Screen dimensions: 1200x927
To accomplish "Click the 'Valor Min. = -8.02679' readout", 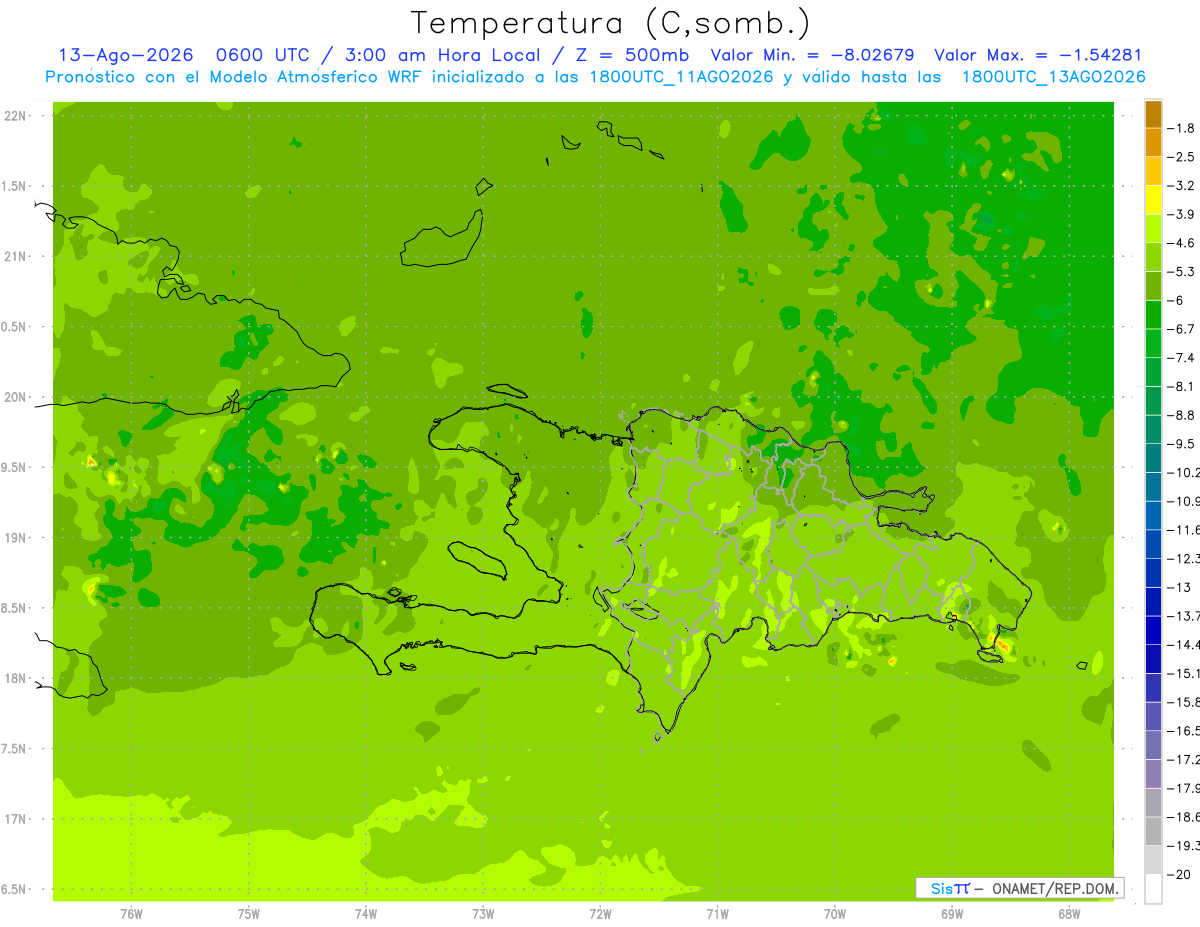I will click(x=812, y=55).
